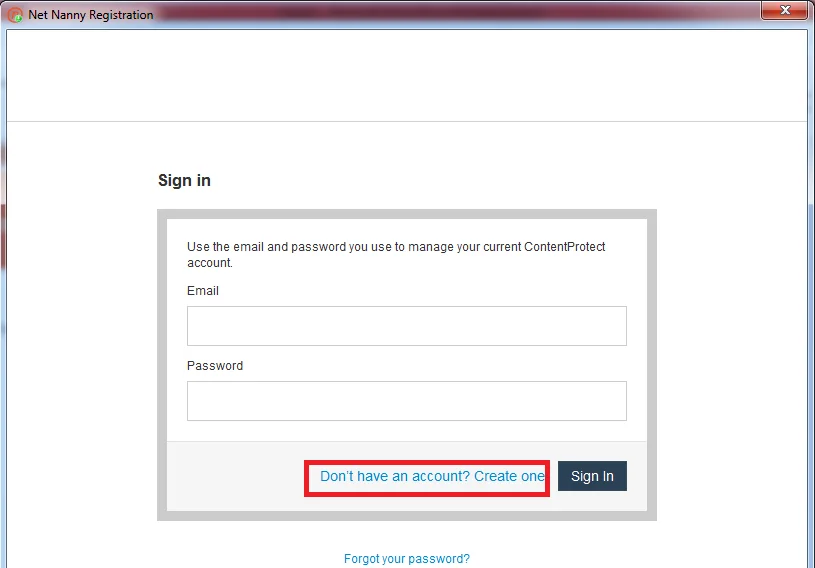The width and height of the screenshot is (815, 568).
Task: Click the "Net Nanny Registration" window title
Action: 91,15
